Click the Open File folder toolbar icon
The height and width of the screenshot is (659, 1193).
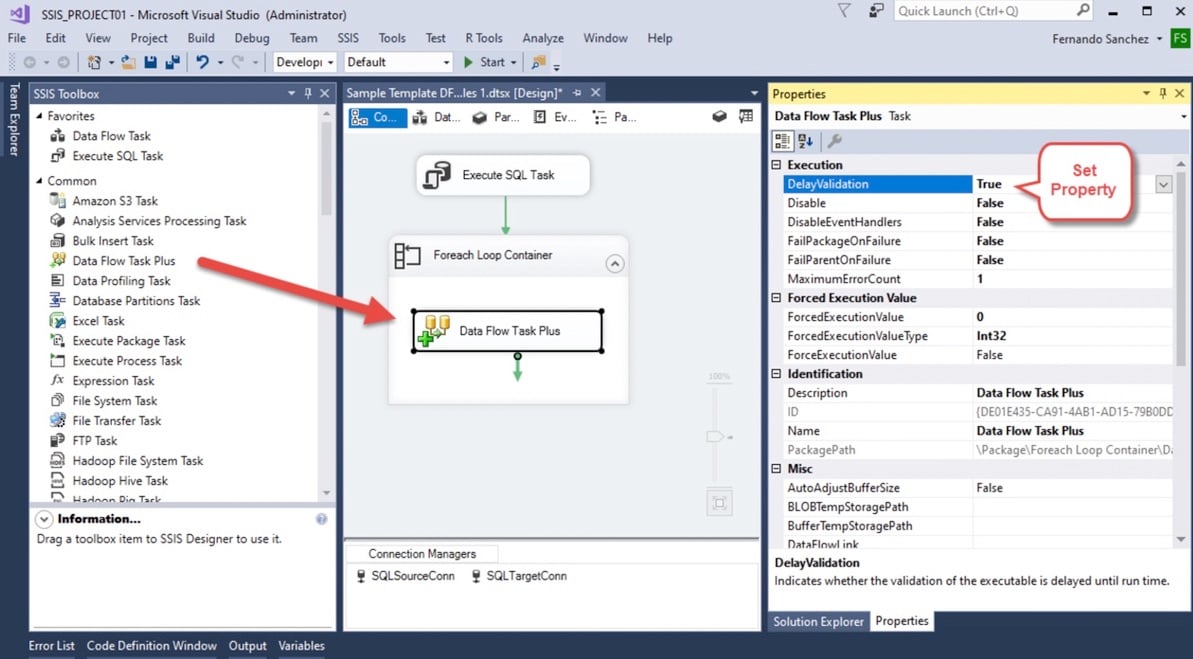pyautogui.click(x=128, y=62)
